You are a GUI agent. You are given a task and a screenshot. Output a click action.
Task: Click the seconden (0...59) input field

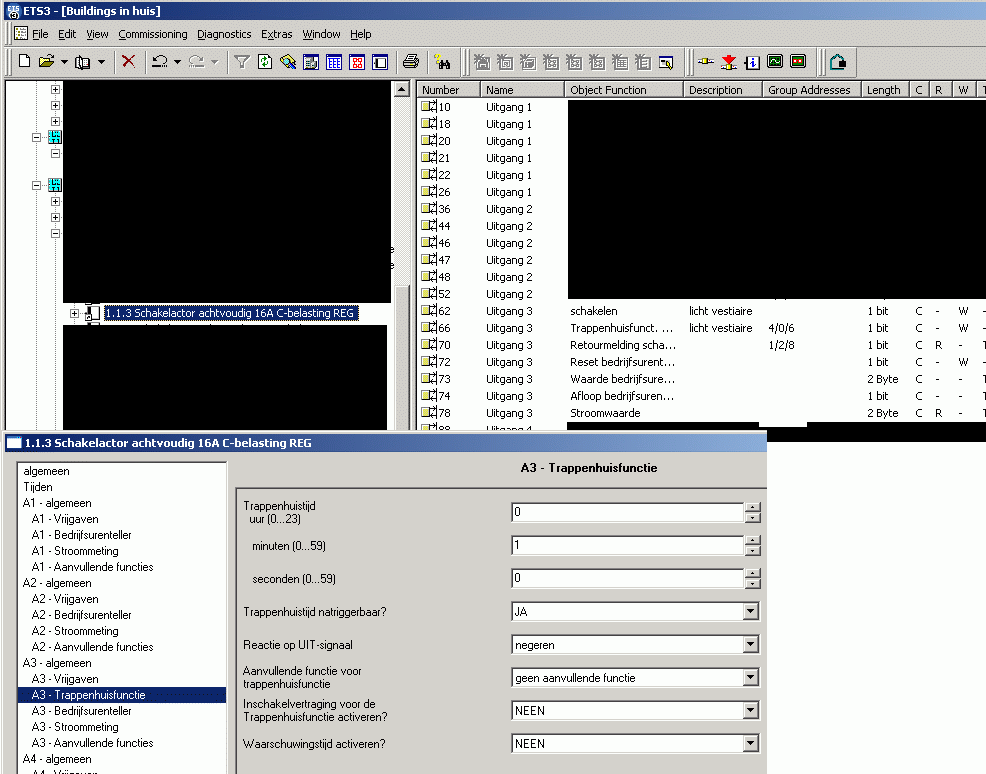[x=628, y=578]
